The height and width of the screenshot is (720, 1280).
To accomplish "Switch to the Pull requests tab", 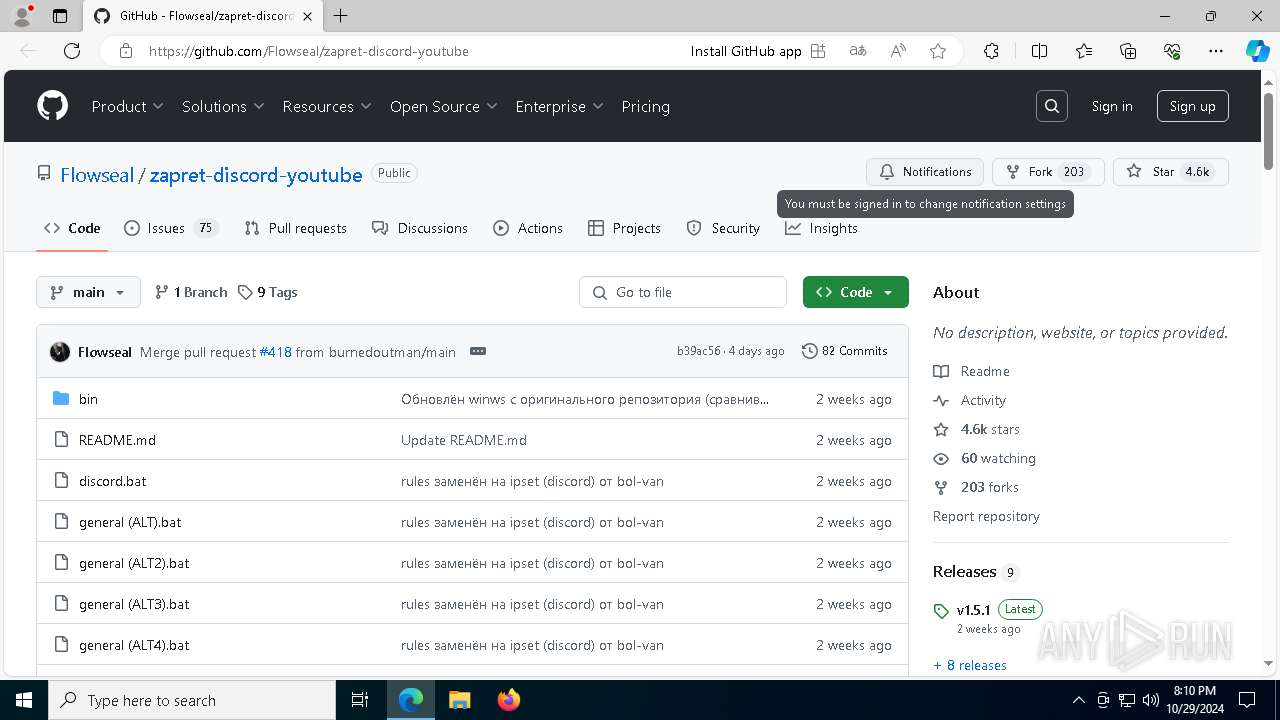I will click(295, 228).
